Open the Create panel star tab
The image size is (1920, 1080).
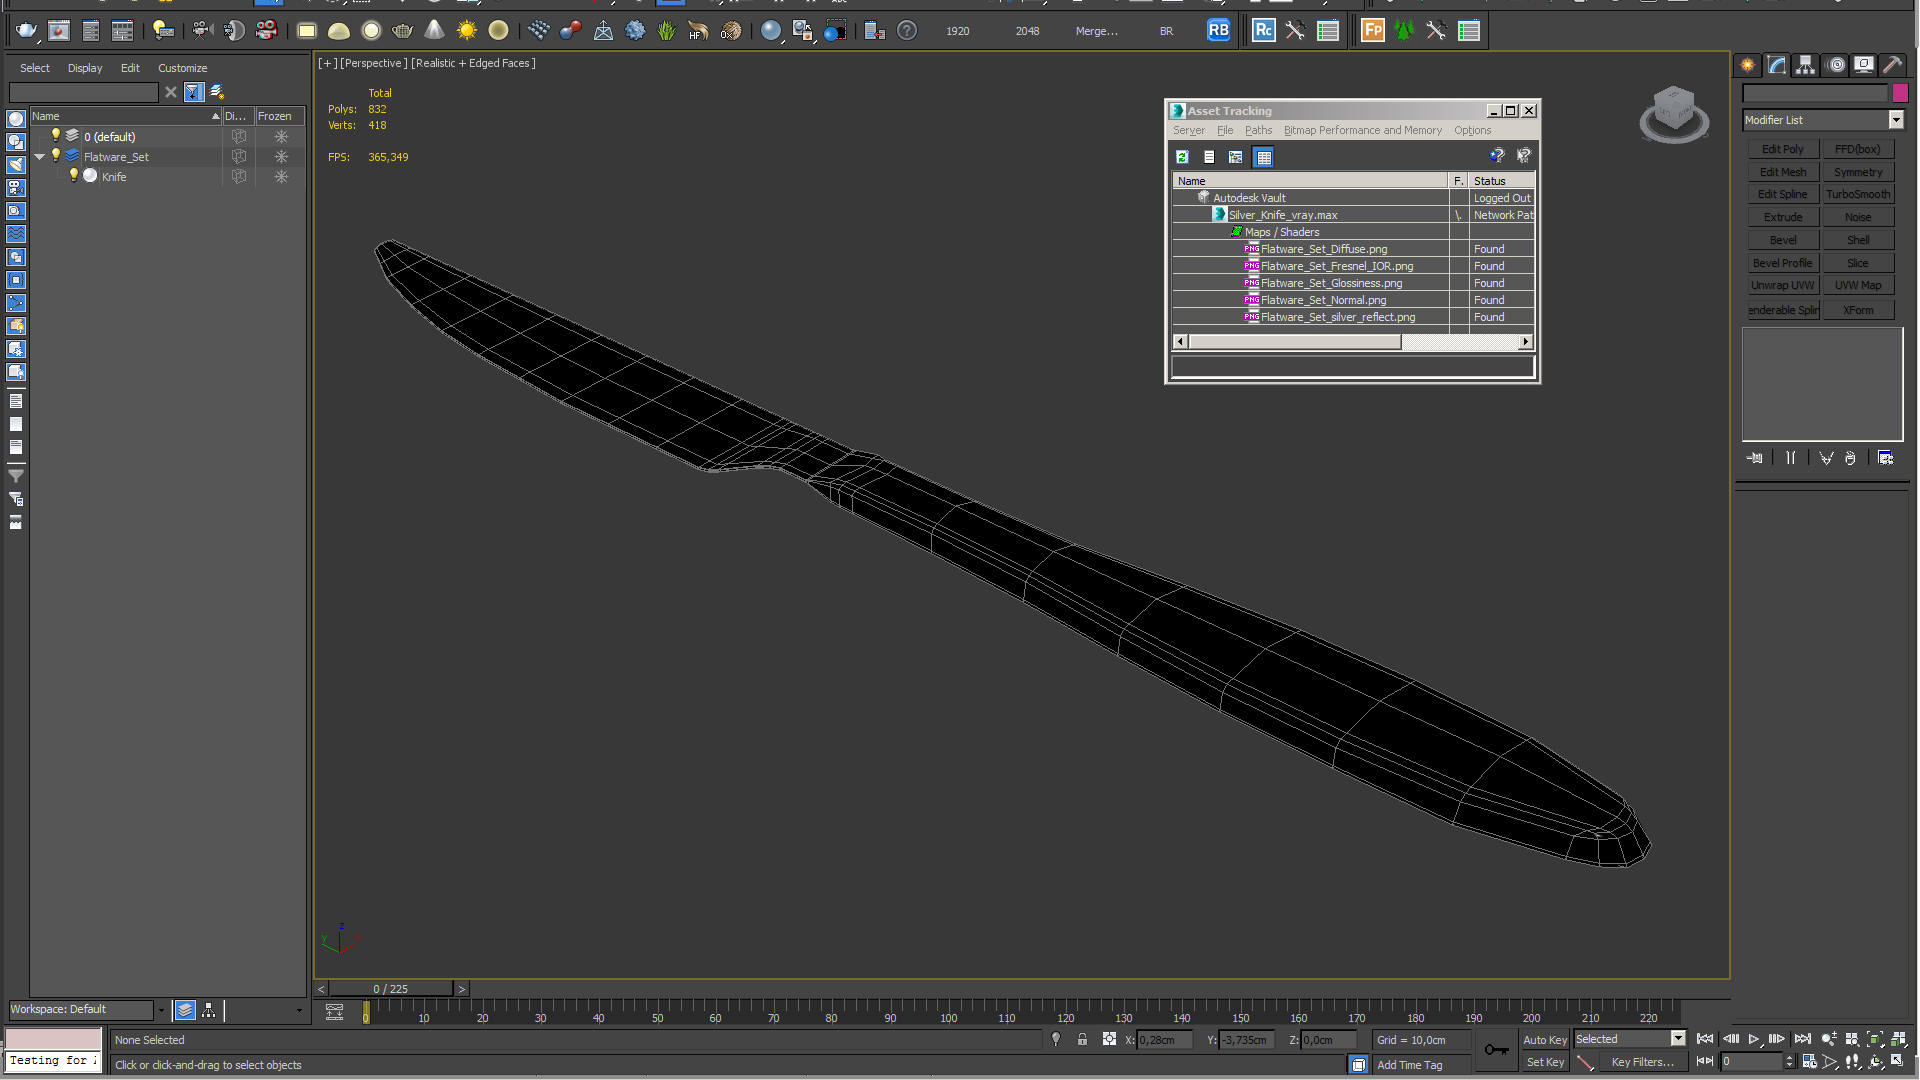(x=1748, y=65)
